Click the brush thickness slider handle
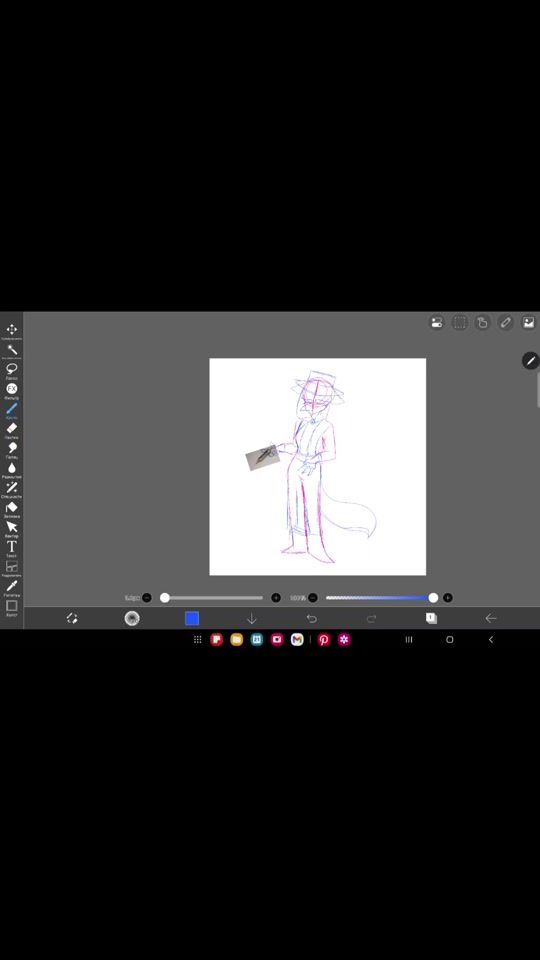 coord(165,598)
